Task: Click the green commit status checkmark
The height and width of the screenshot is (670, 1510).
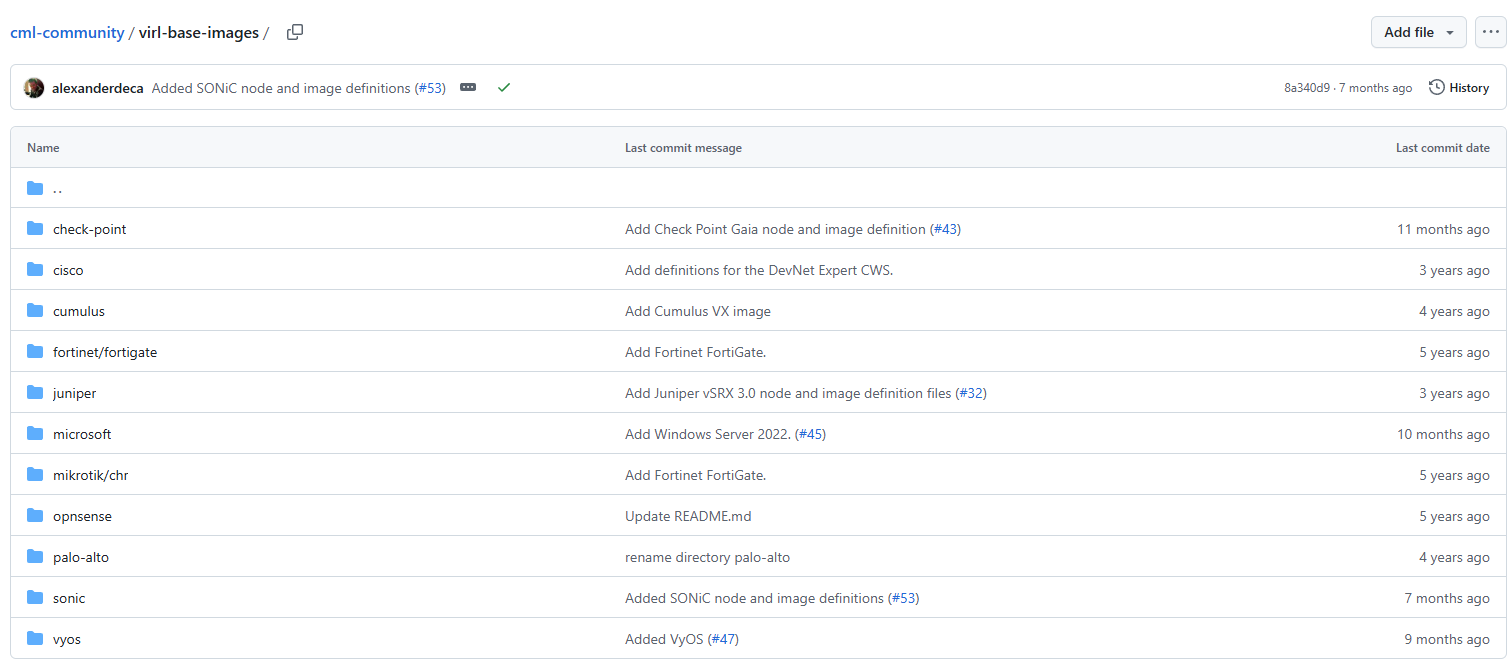Action: [x=504, y=88]
